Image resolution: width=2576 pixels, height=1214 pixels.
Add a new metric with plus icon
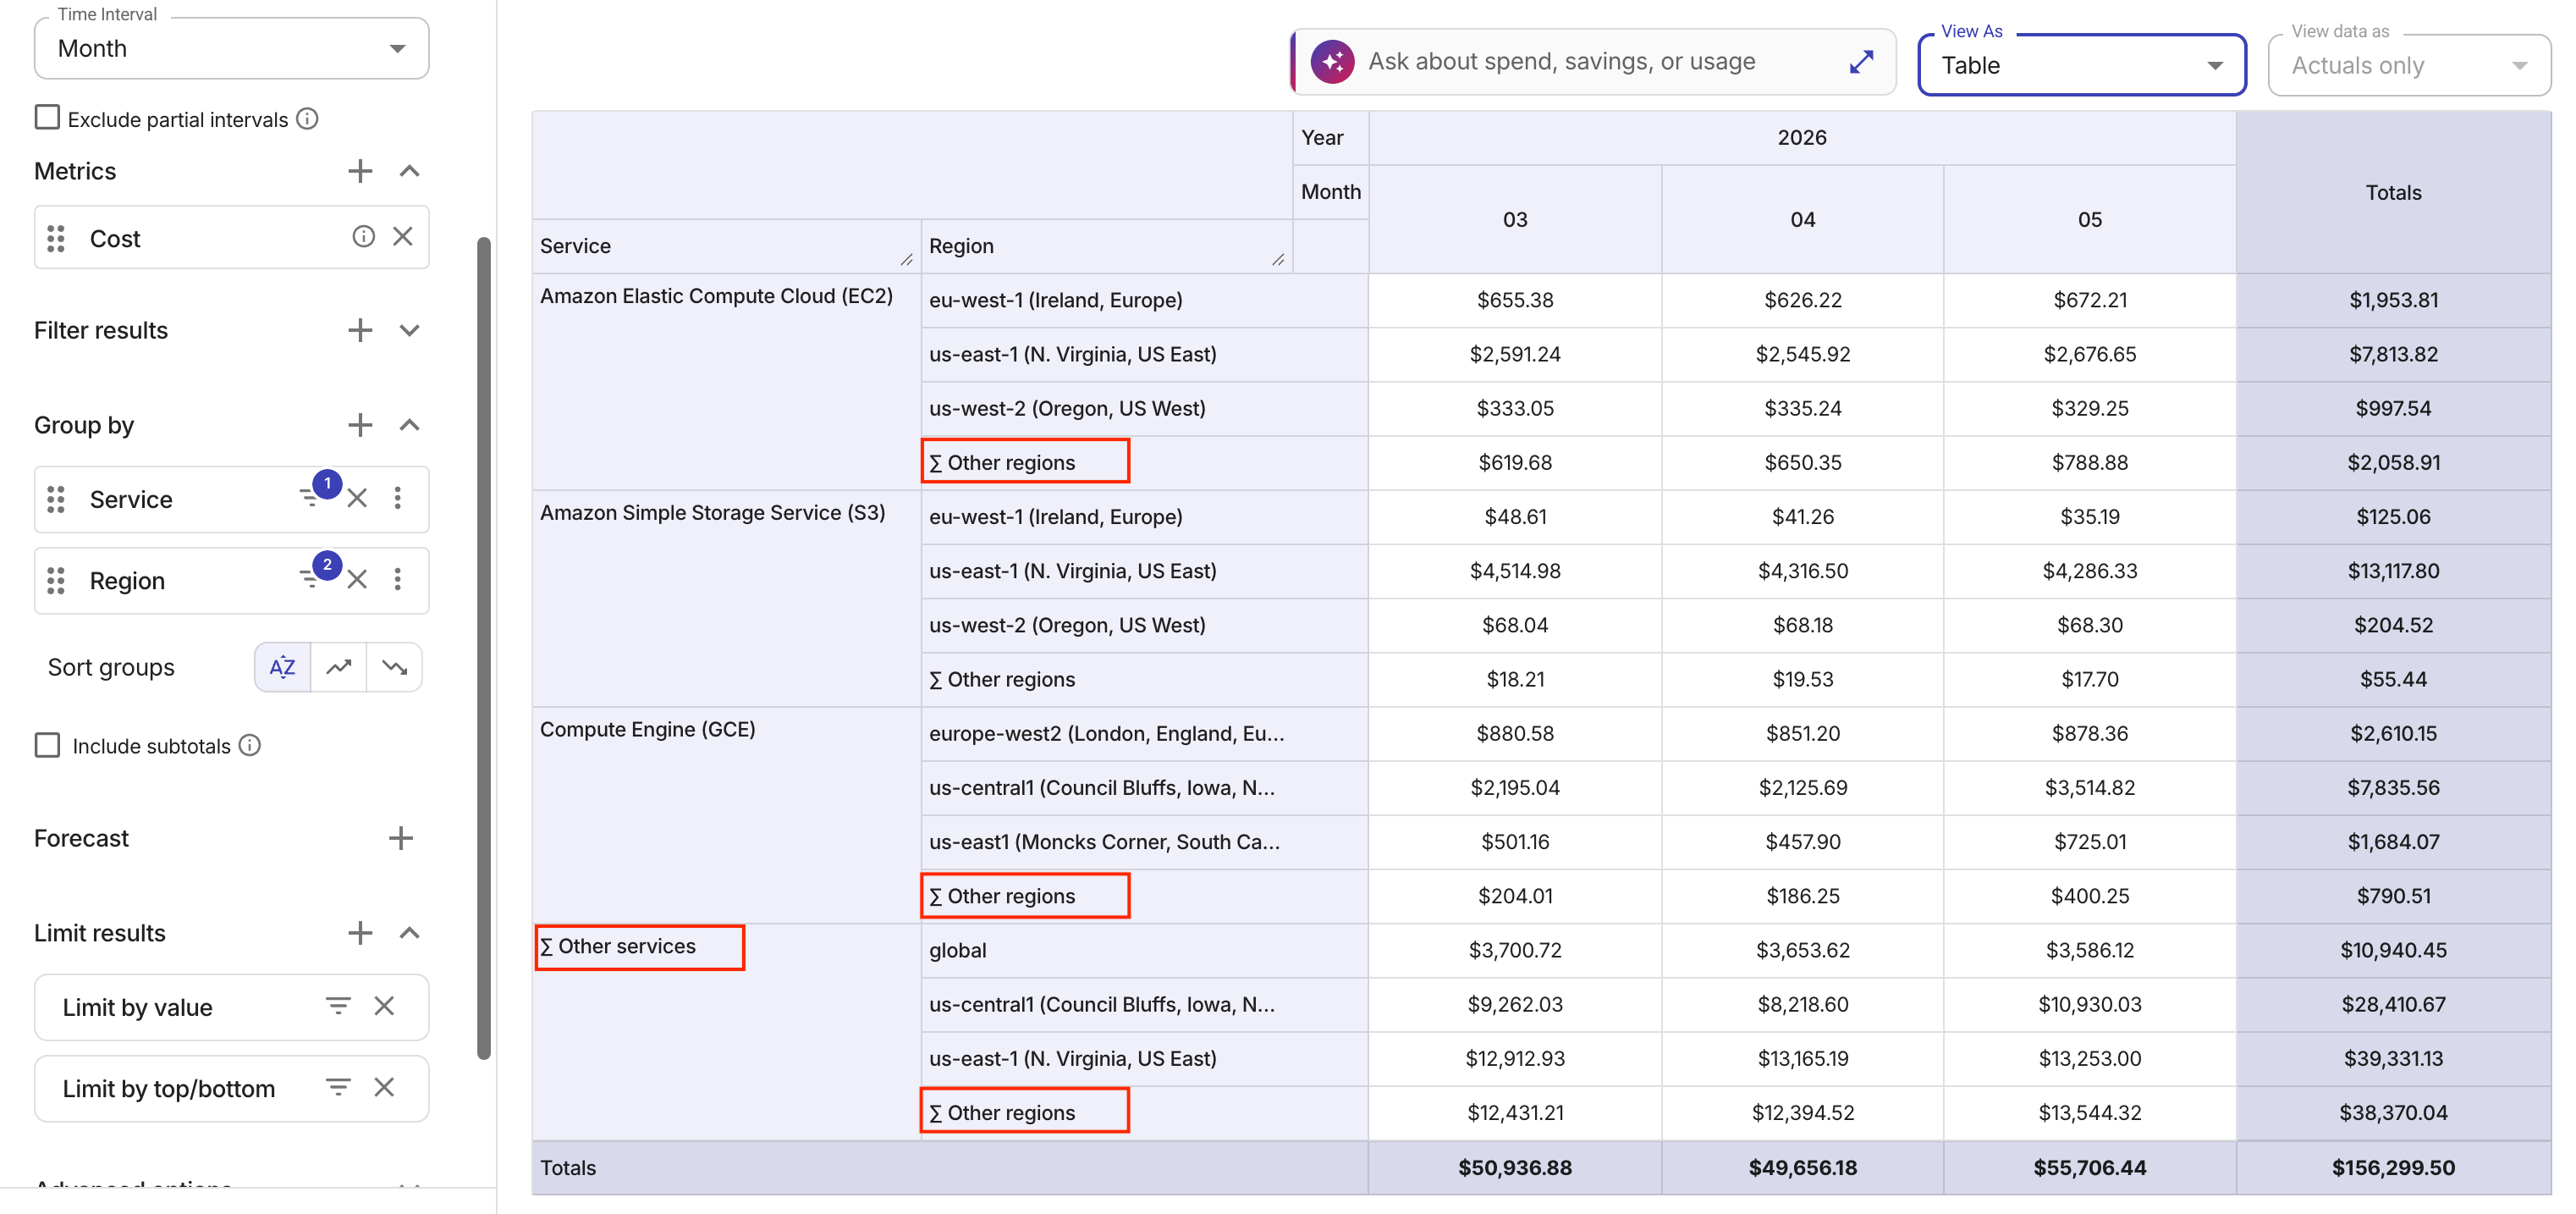[360, 171]
